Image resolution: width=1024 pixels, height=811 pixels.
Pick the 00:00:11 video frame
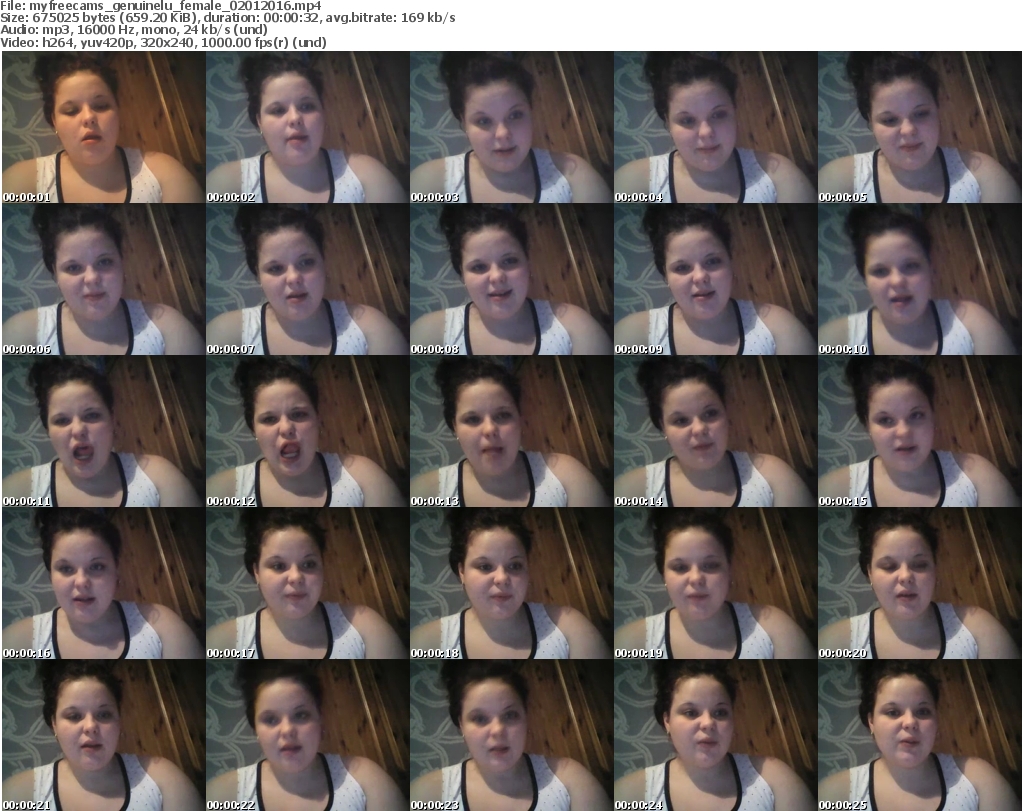click(103, 432)
